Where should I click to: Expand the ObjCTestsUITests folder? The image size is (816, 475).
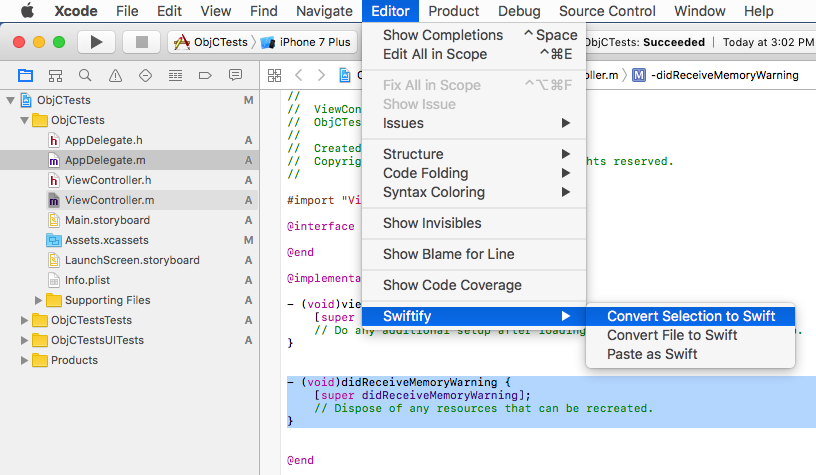(24, 340)
